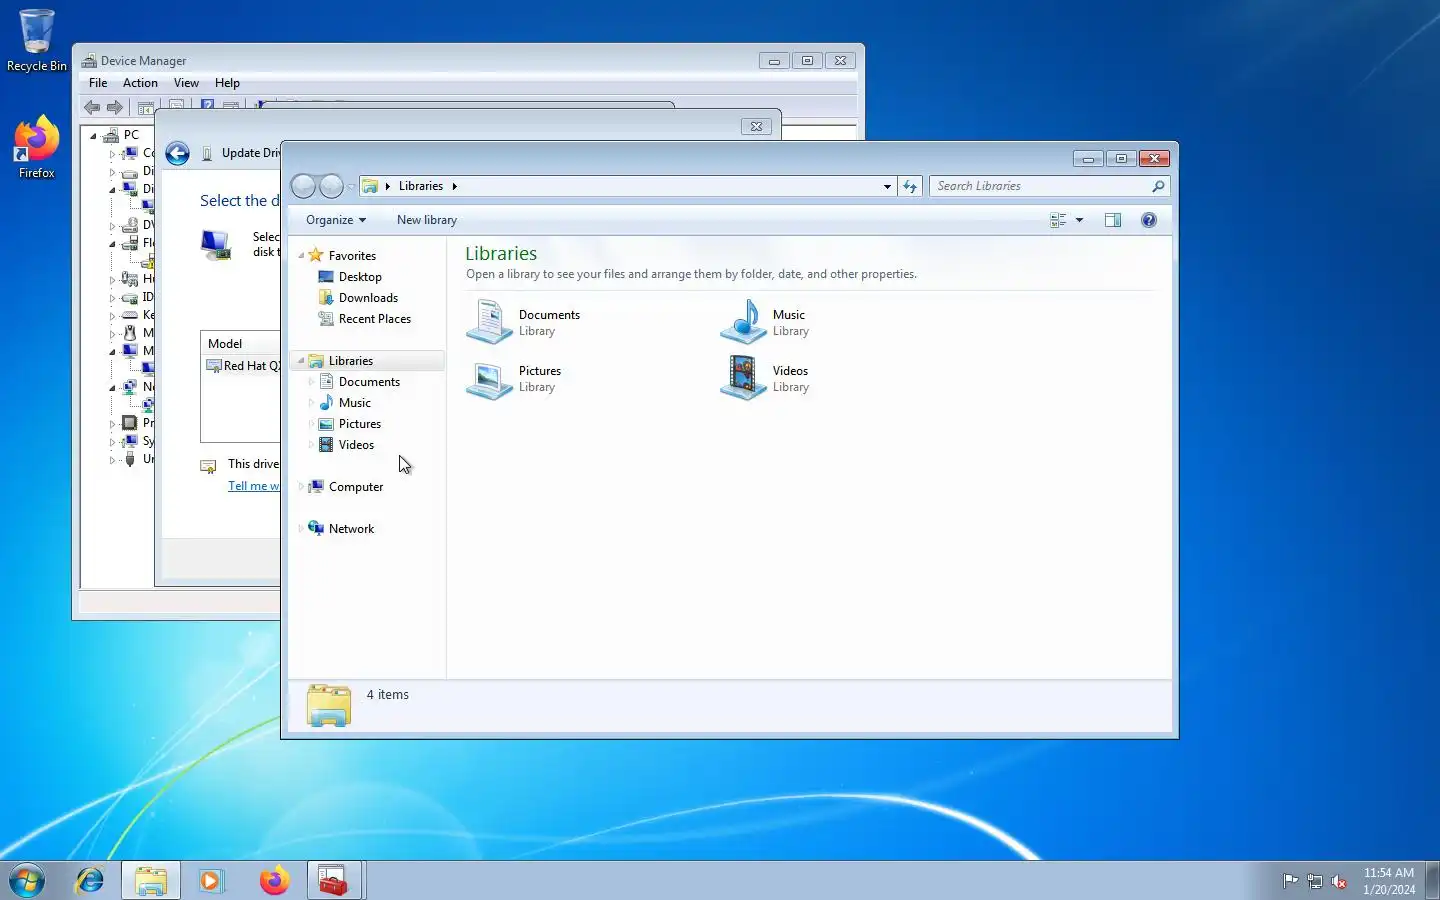Select the processor chip icon in Device Manager tree
Image resolution: width=1440 pixels, height=900 pixels.
pyautogui.click(x=130, y=423)
